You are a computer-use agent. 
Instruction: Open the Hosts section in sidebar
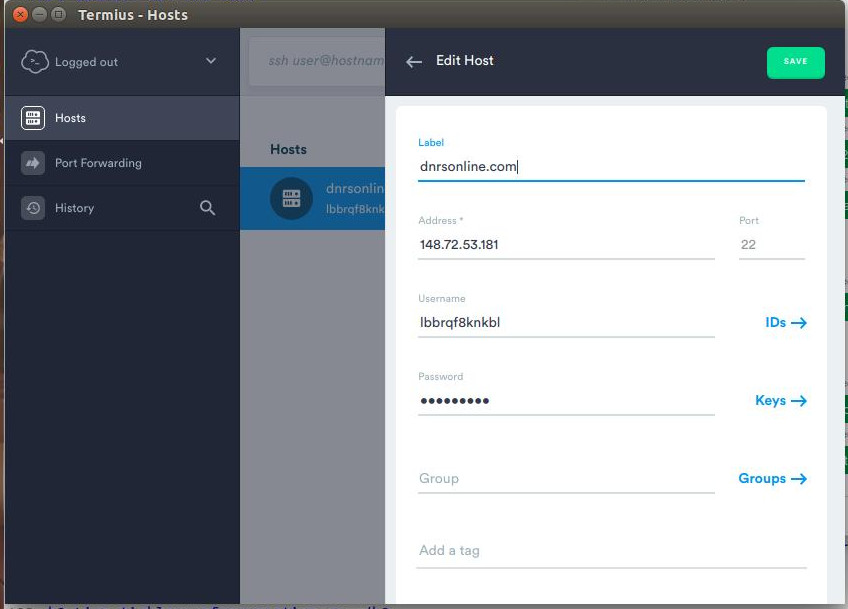coord(122,118)
